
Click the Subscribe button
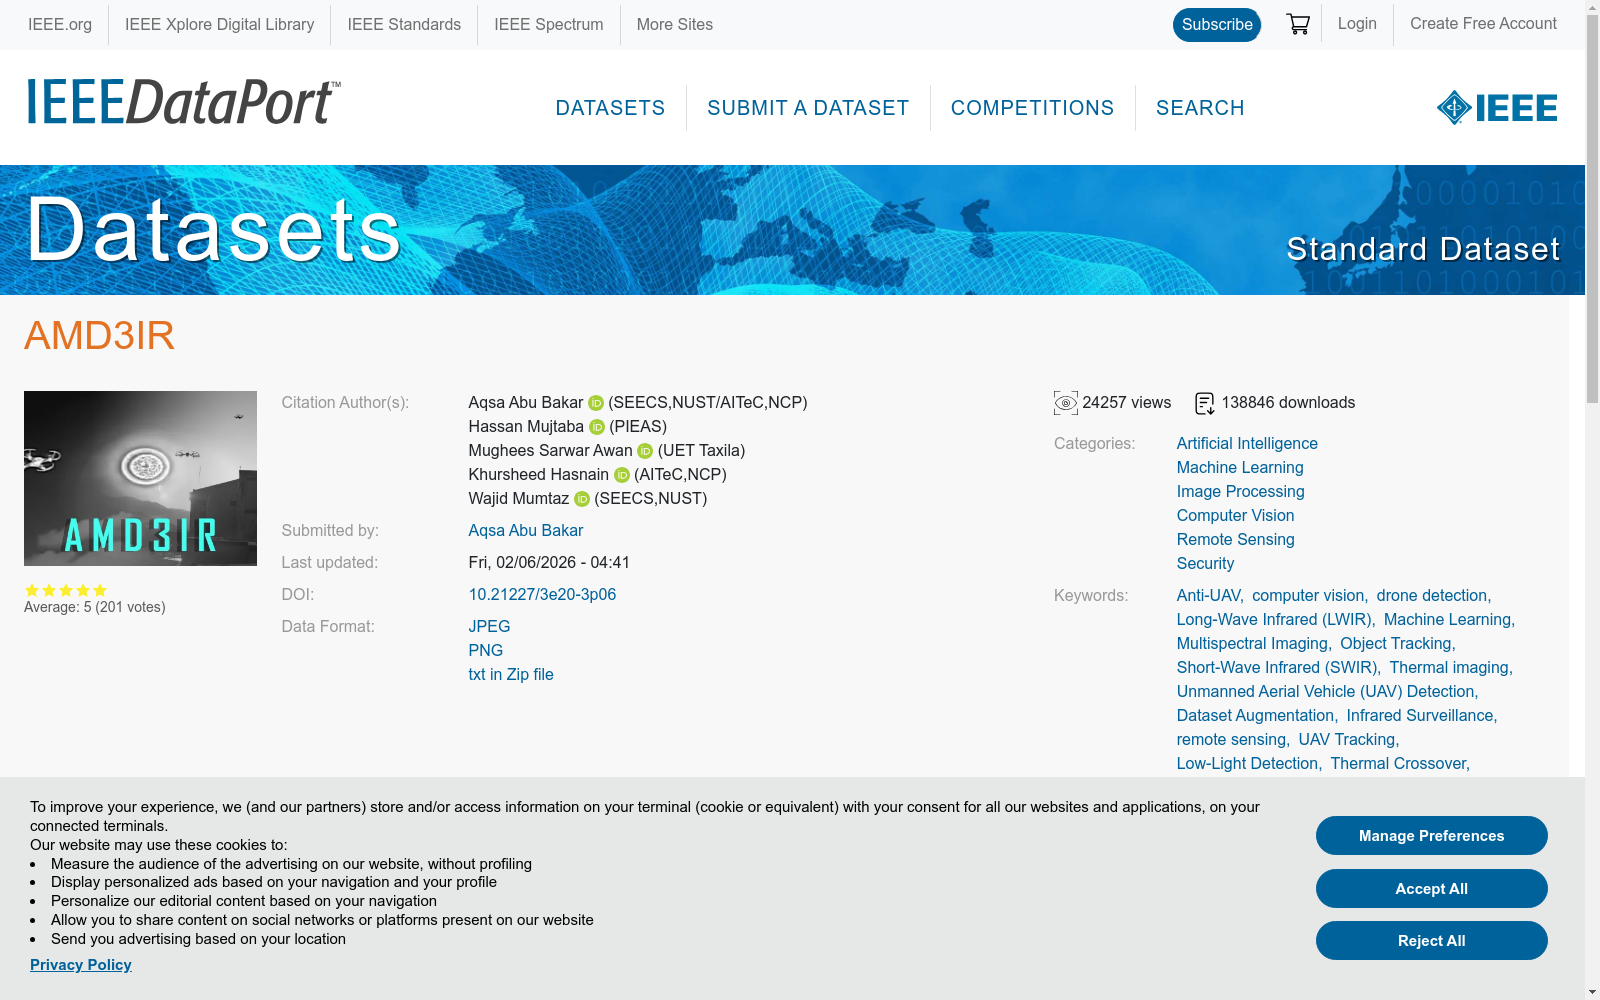click(x=1217, y=25)
